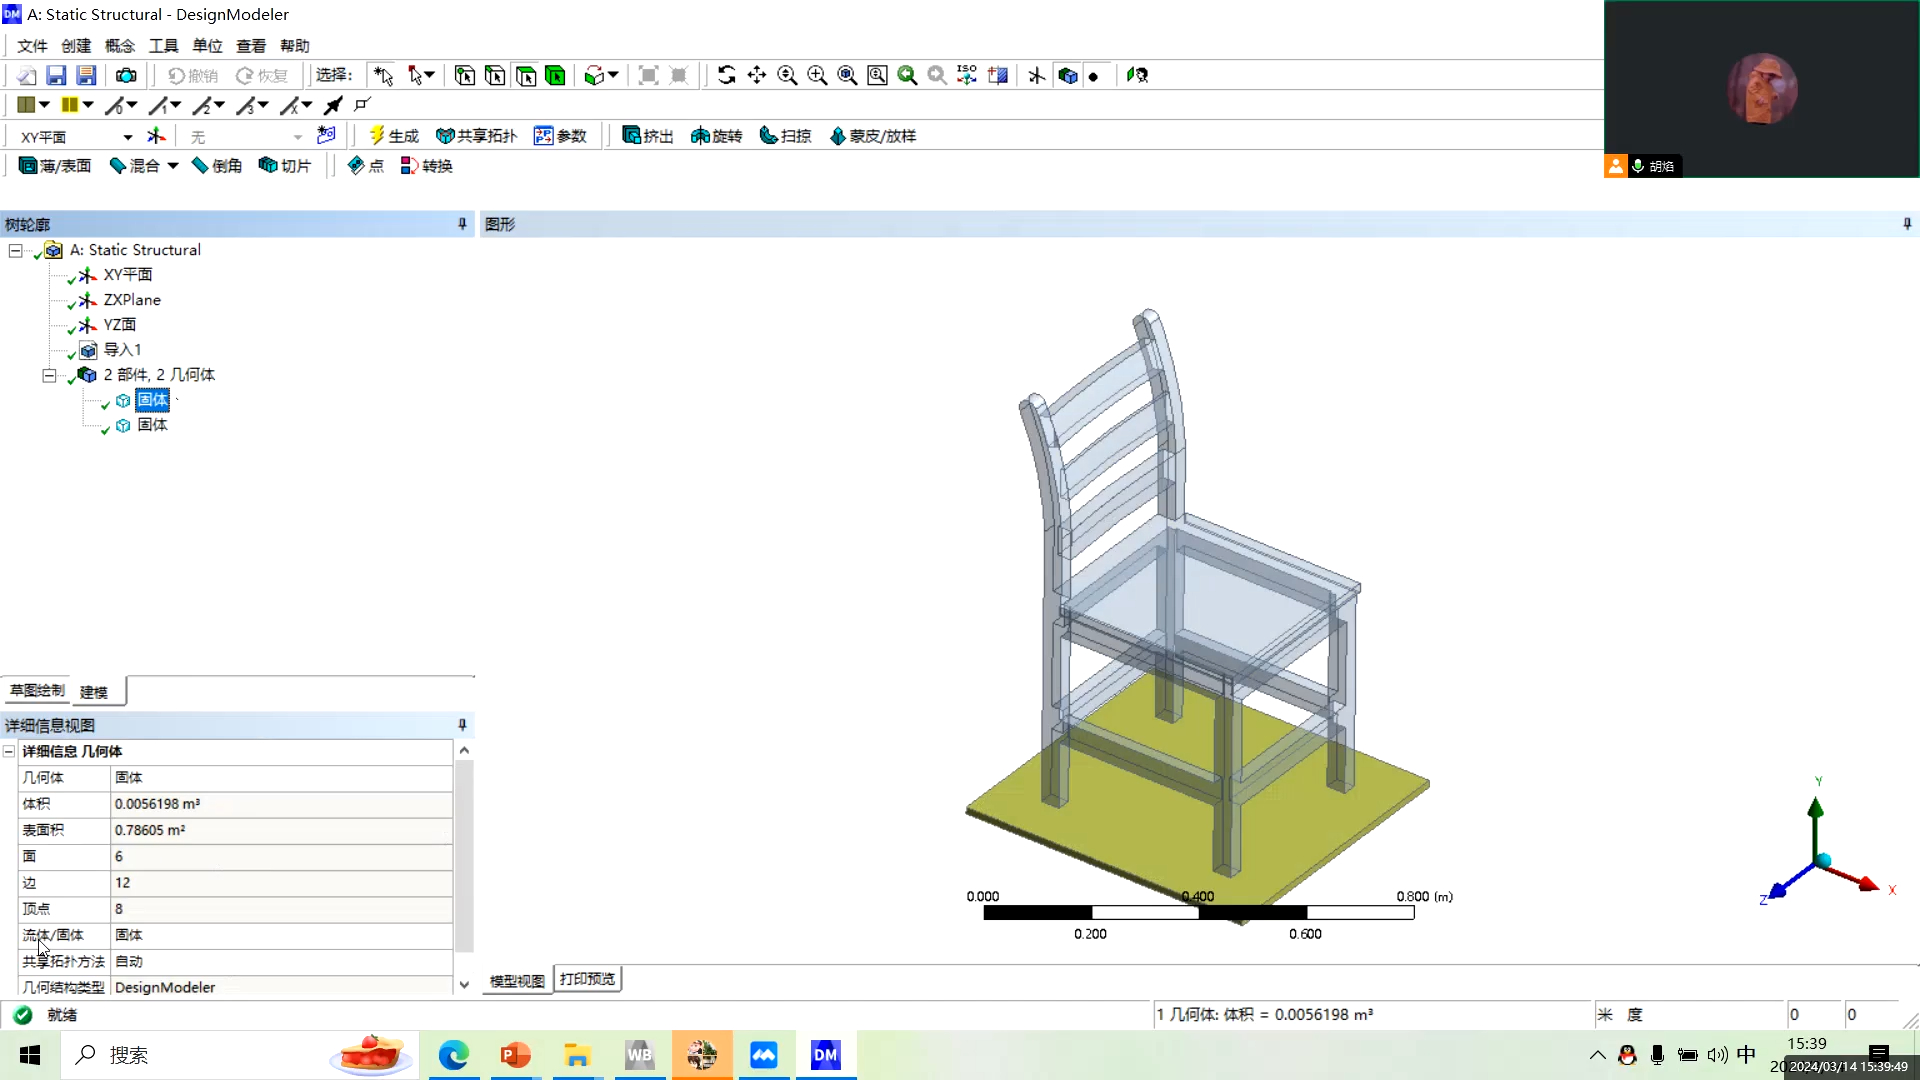Click the Chamfer button

(x=217, y=166)
